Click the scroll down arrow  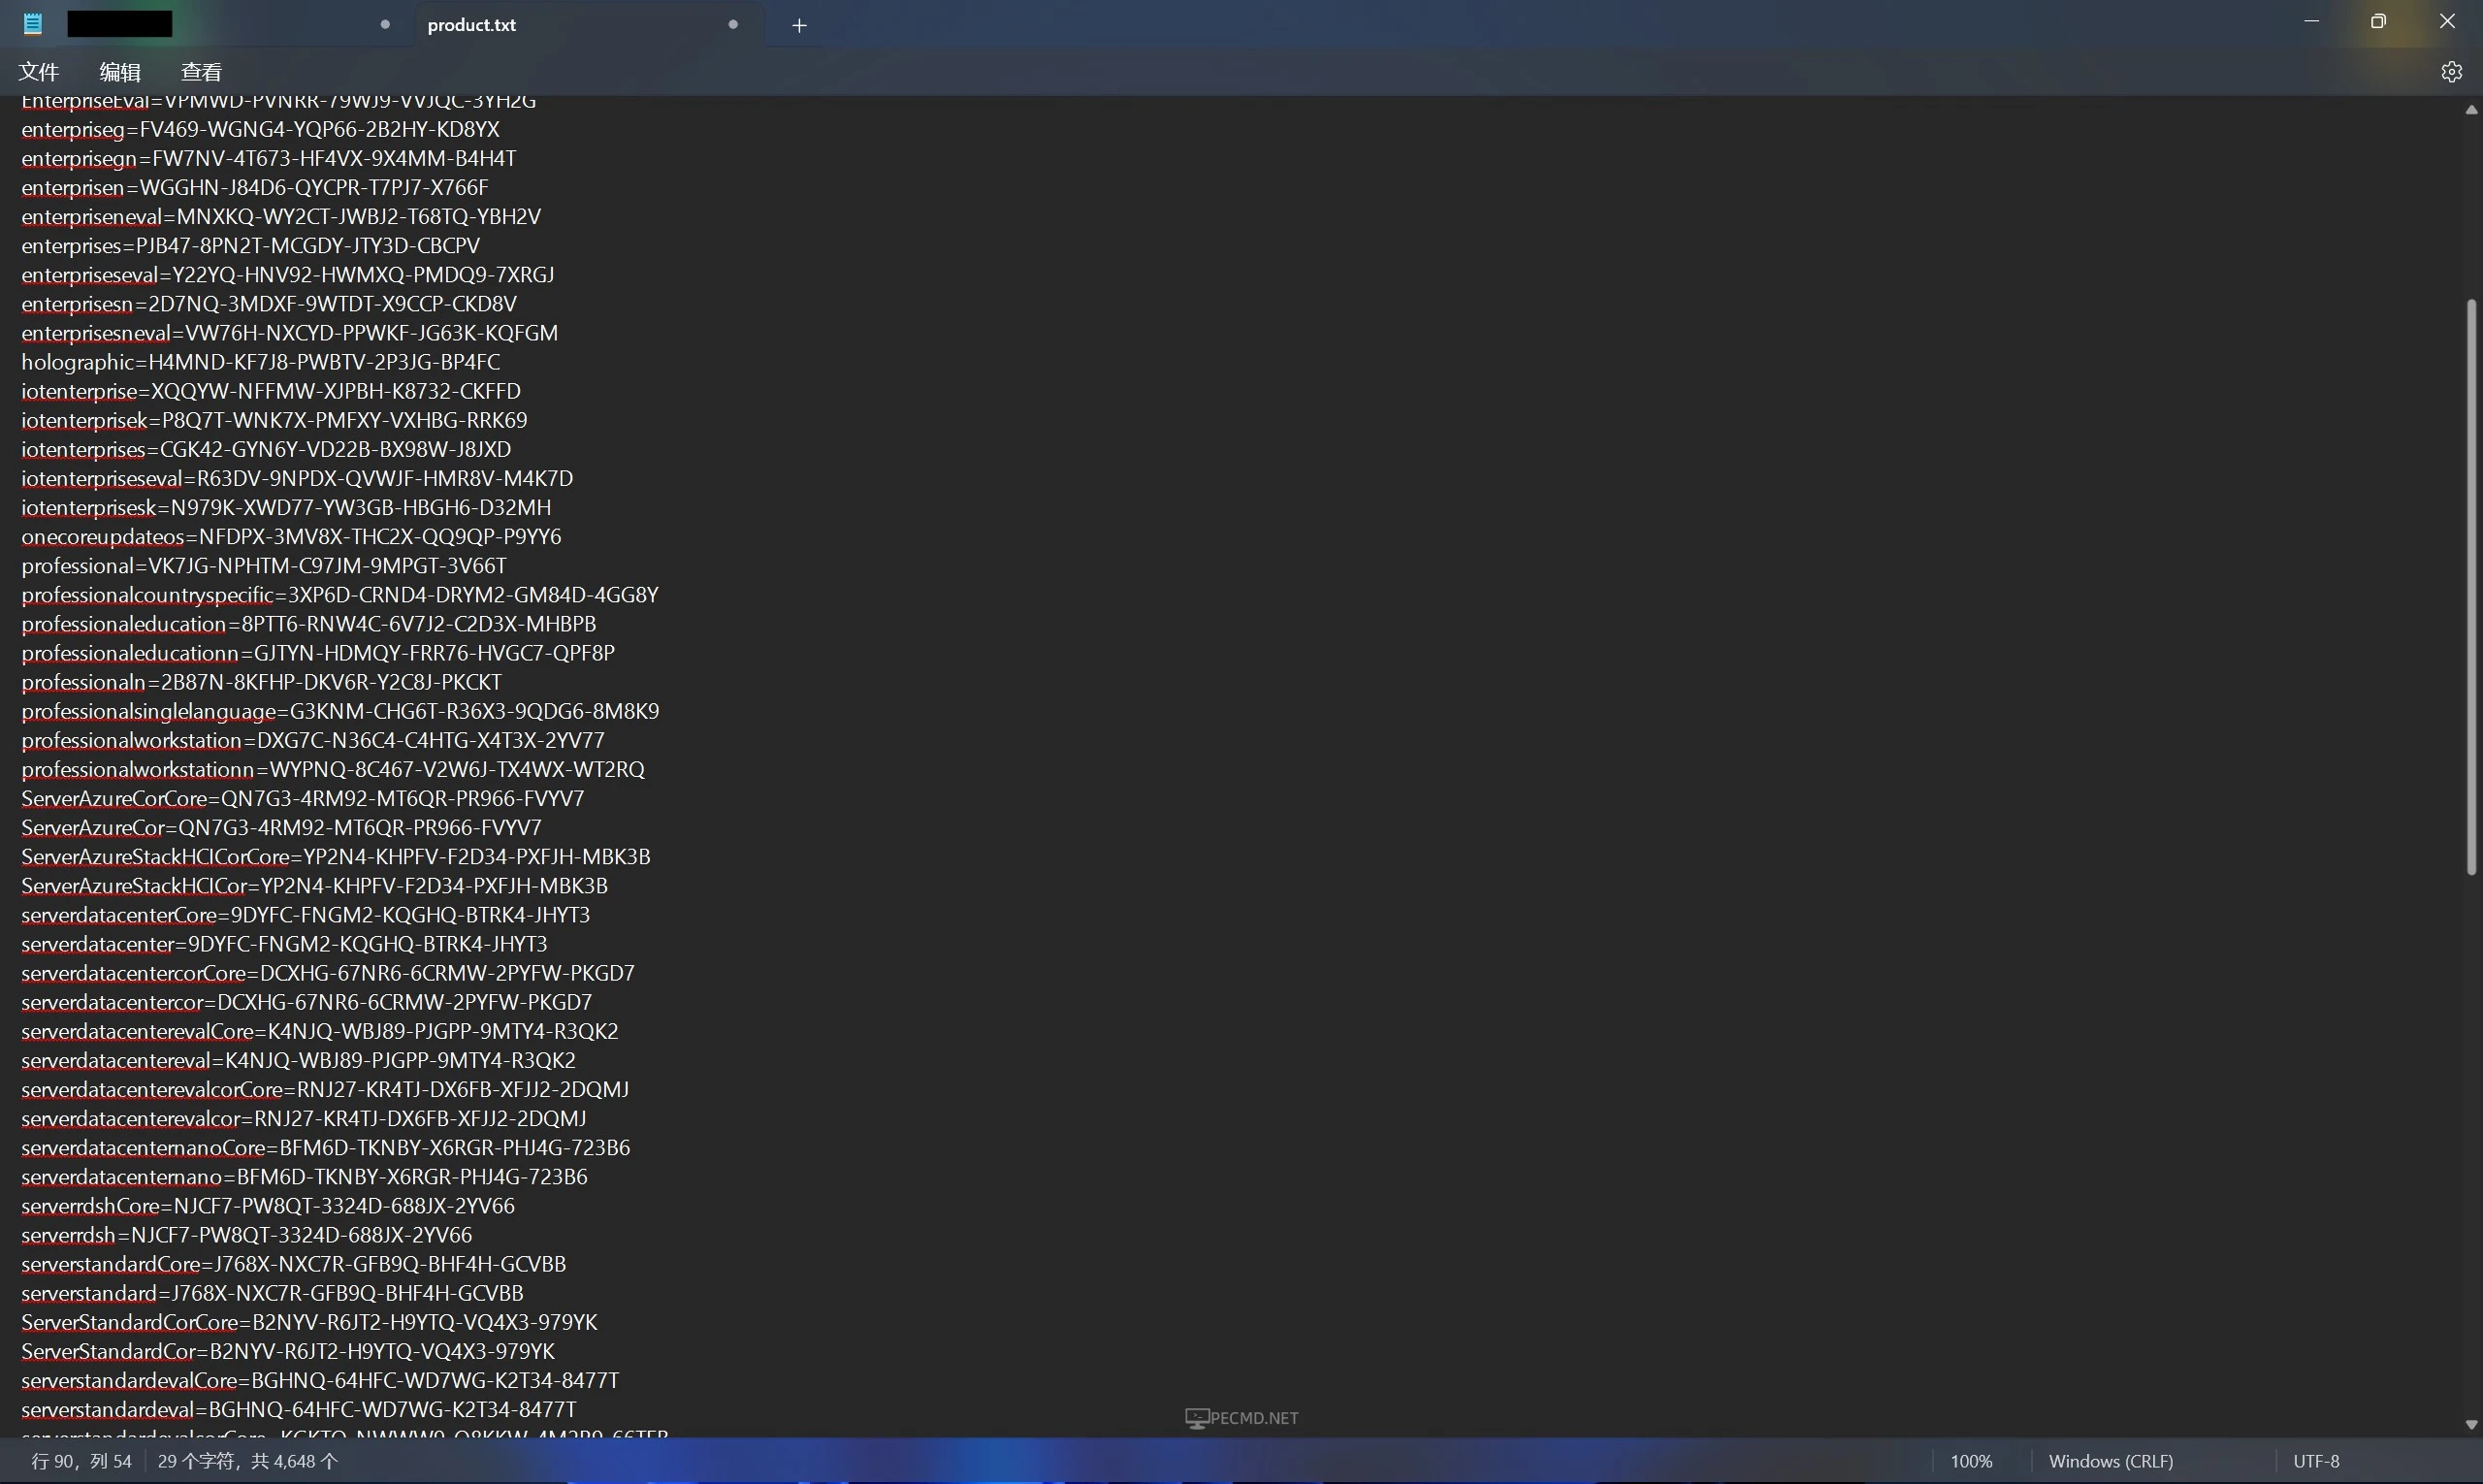tap(2471, 1424)
